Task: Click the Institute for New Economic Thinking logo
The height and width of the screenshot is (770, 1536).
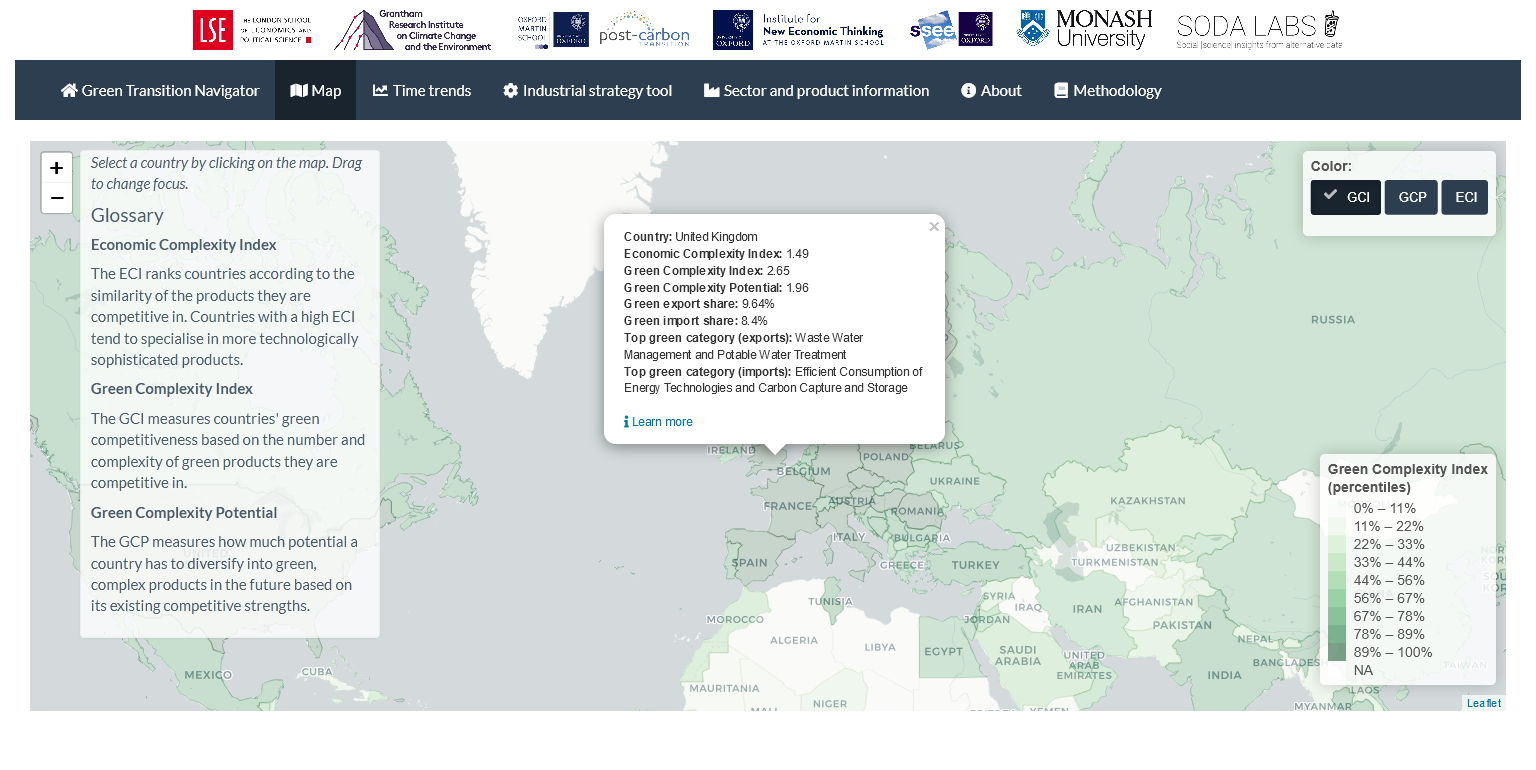Action: point(798,30)
